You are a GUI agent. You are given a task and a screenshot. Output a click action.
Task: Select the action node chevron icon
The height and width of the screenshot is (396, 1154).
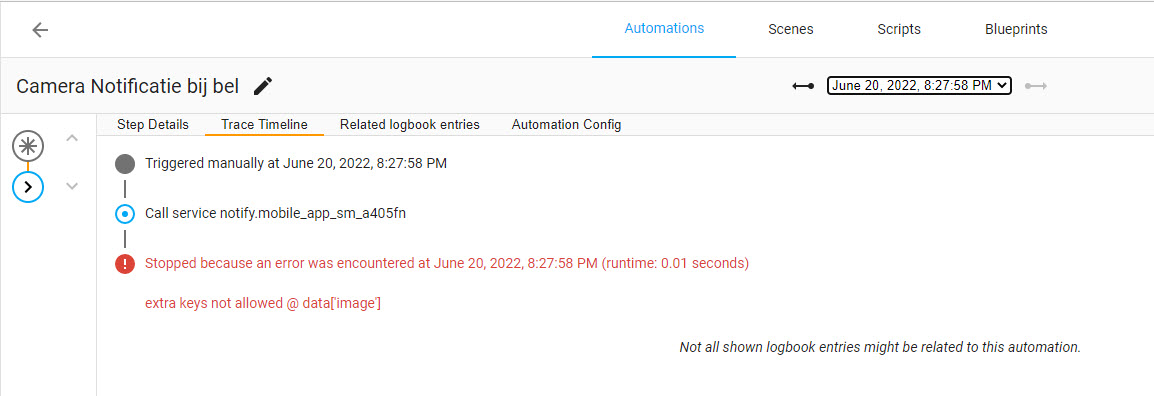[28, 187]
